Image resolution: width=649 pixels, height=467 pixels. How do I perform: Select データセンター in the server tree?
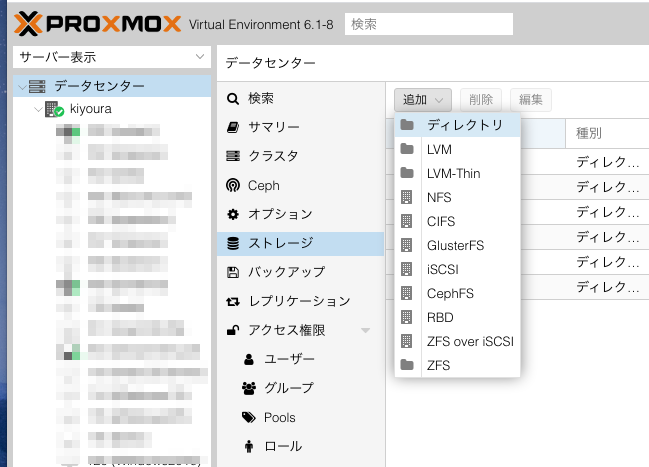click(x=112, y=86)
